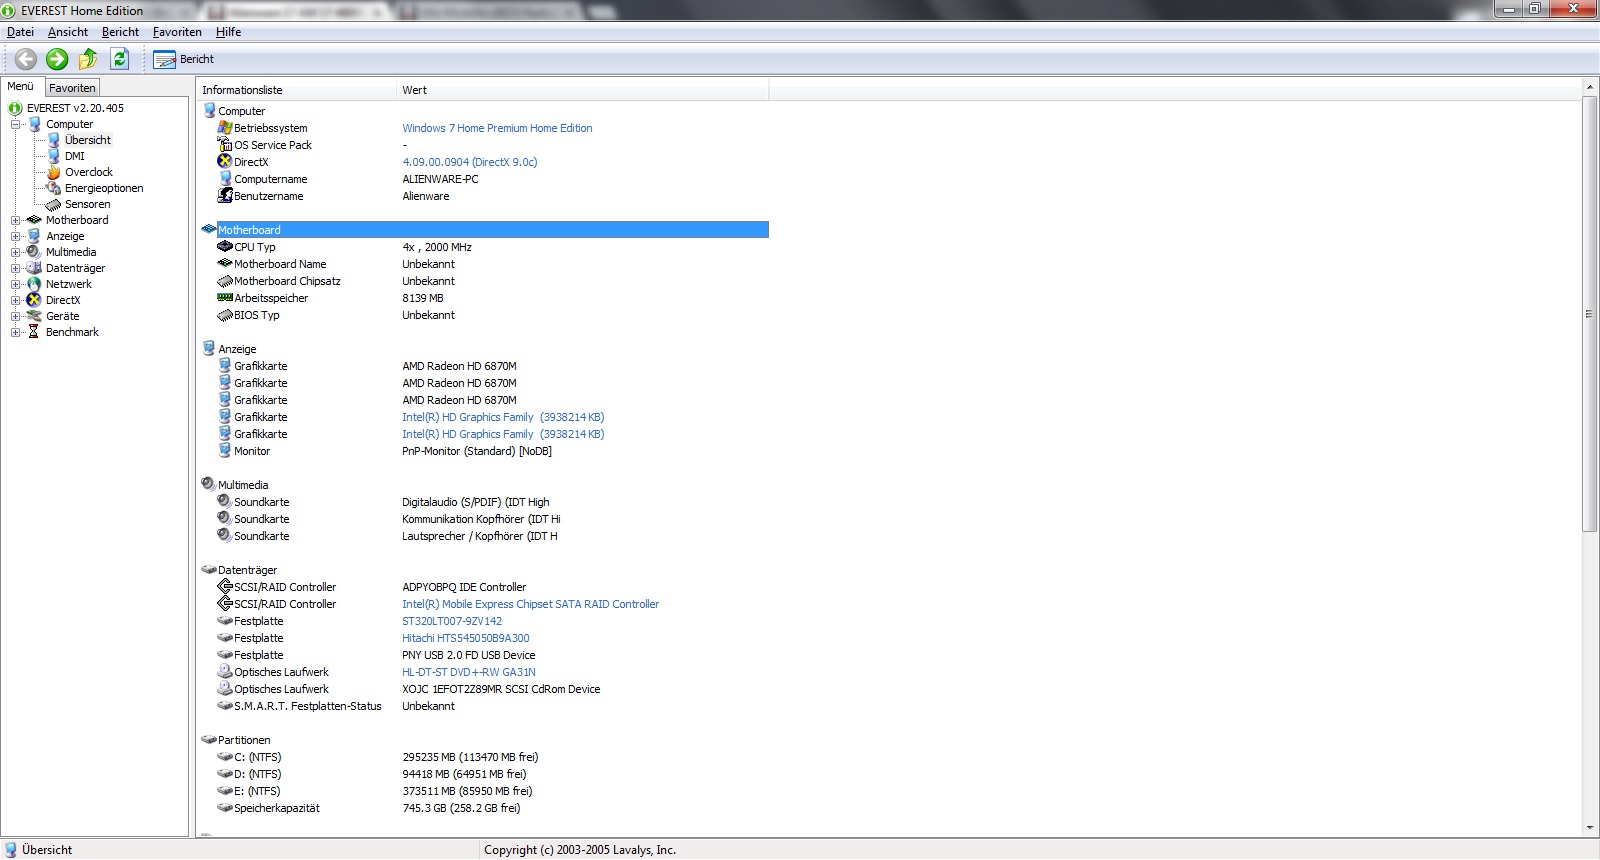1600x860 pixels.
Task: Select the Lautsprecher / Kopfhörer sound card value
Action: pyautogui.click(x=480, y=536)
